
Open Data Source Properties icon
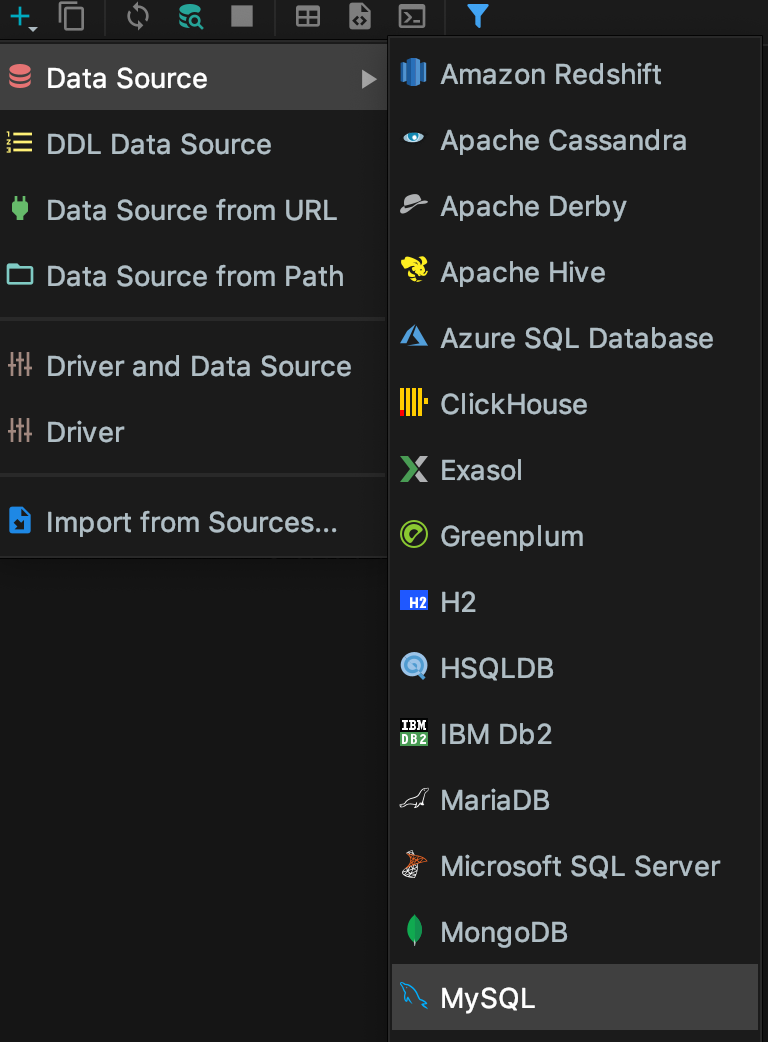click(x=191, y=17)
